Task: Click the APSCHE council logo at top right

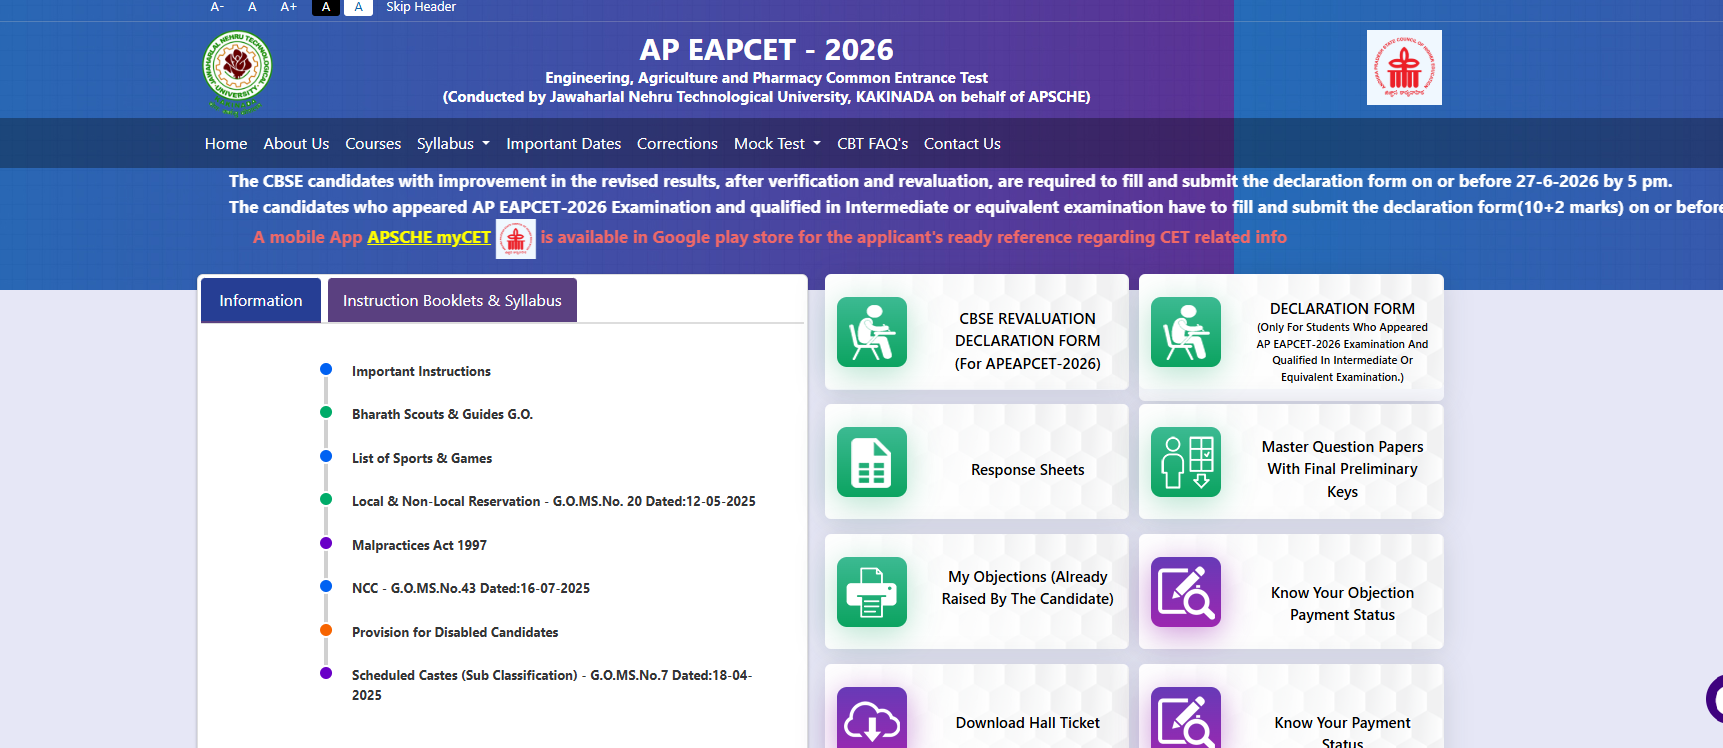Action: pos(1404,67)
